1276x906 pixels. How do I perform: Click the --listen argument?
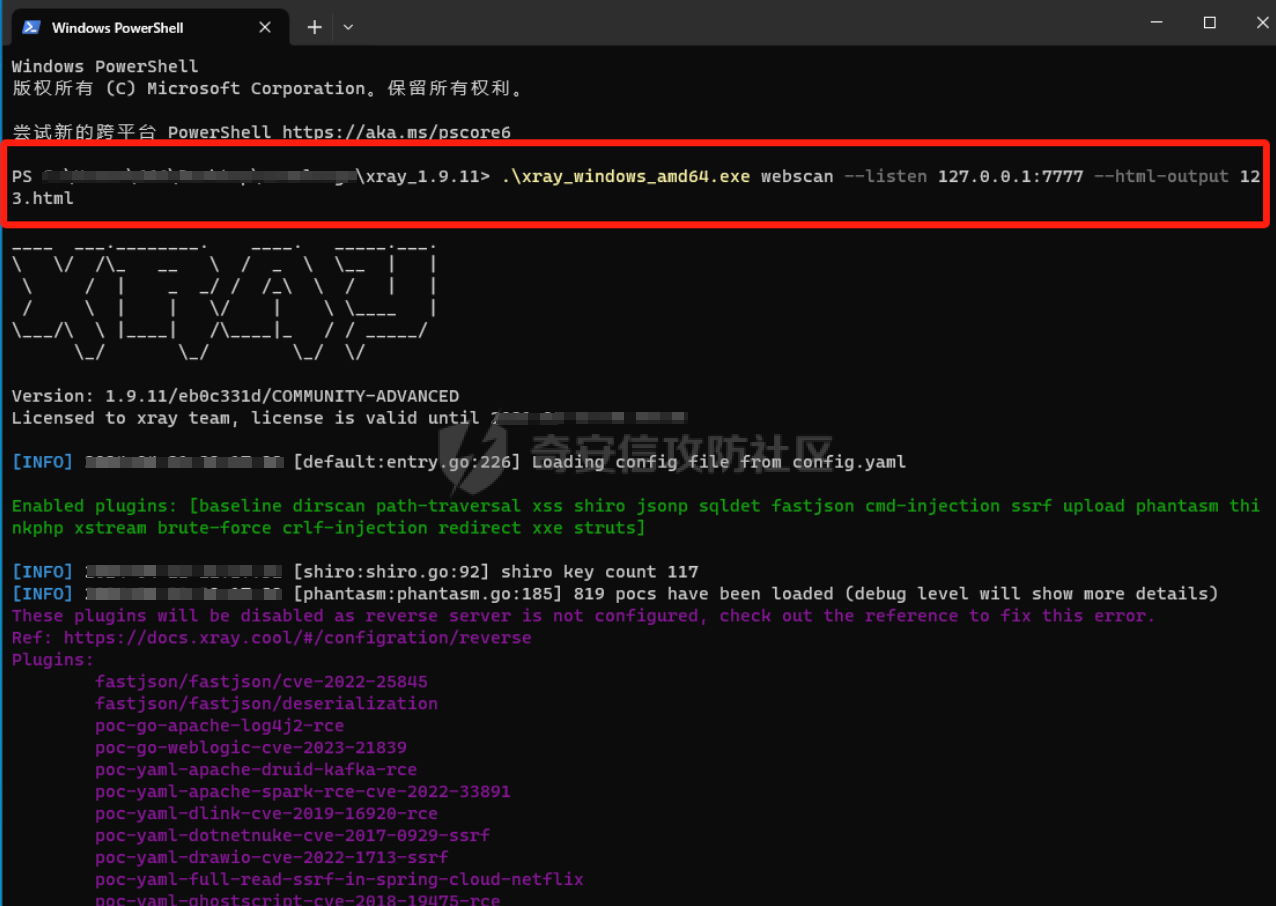click(x=886, y=177)
